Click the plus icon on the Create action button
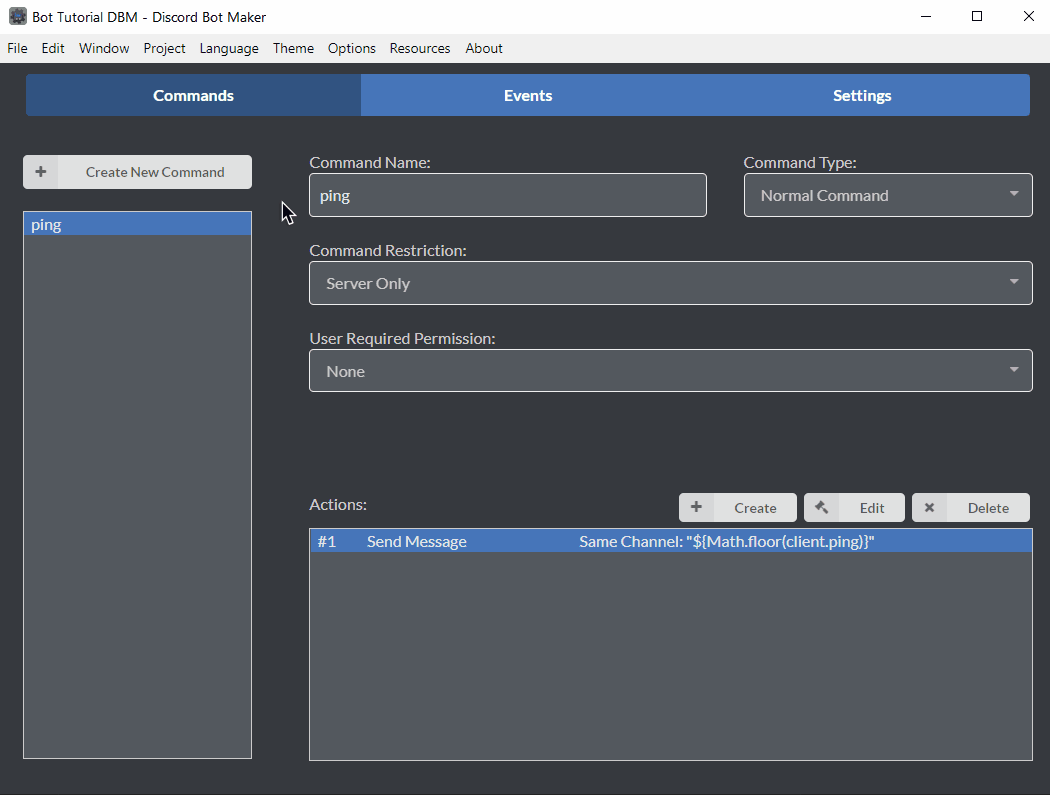1050x795 pixels. pos(696,507)
